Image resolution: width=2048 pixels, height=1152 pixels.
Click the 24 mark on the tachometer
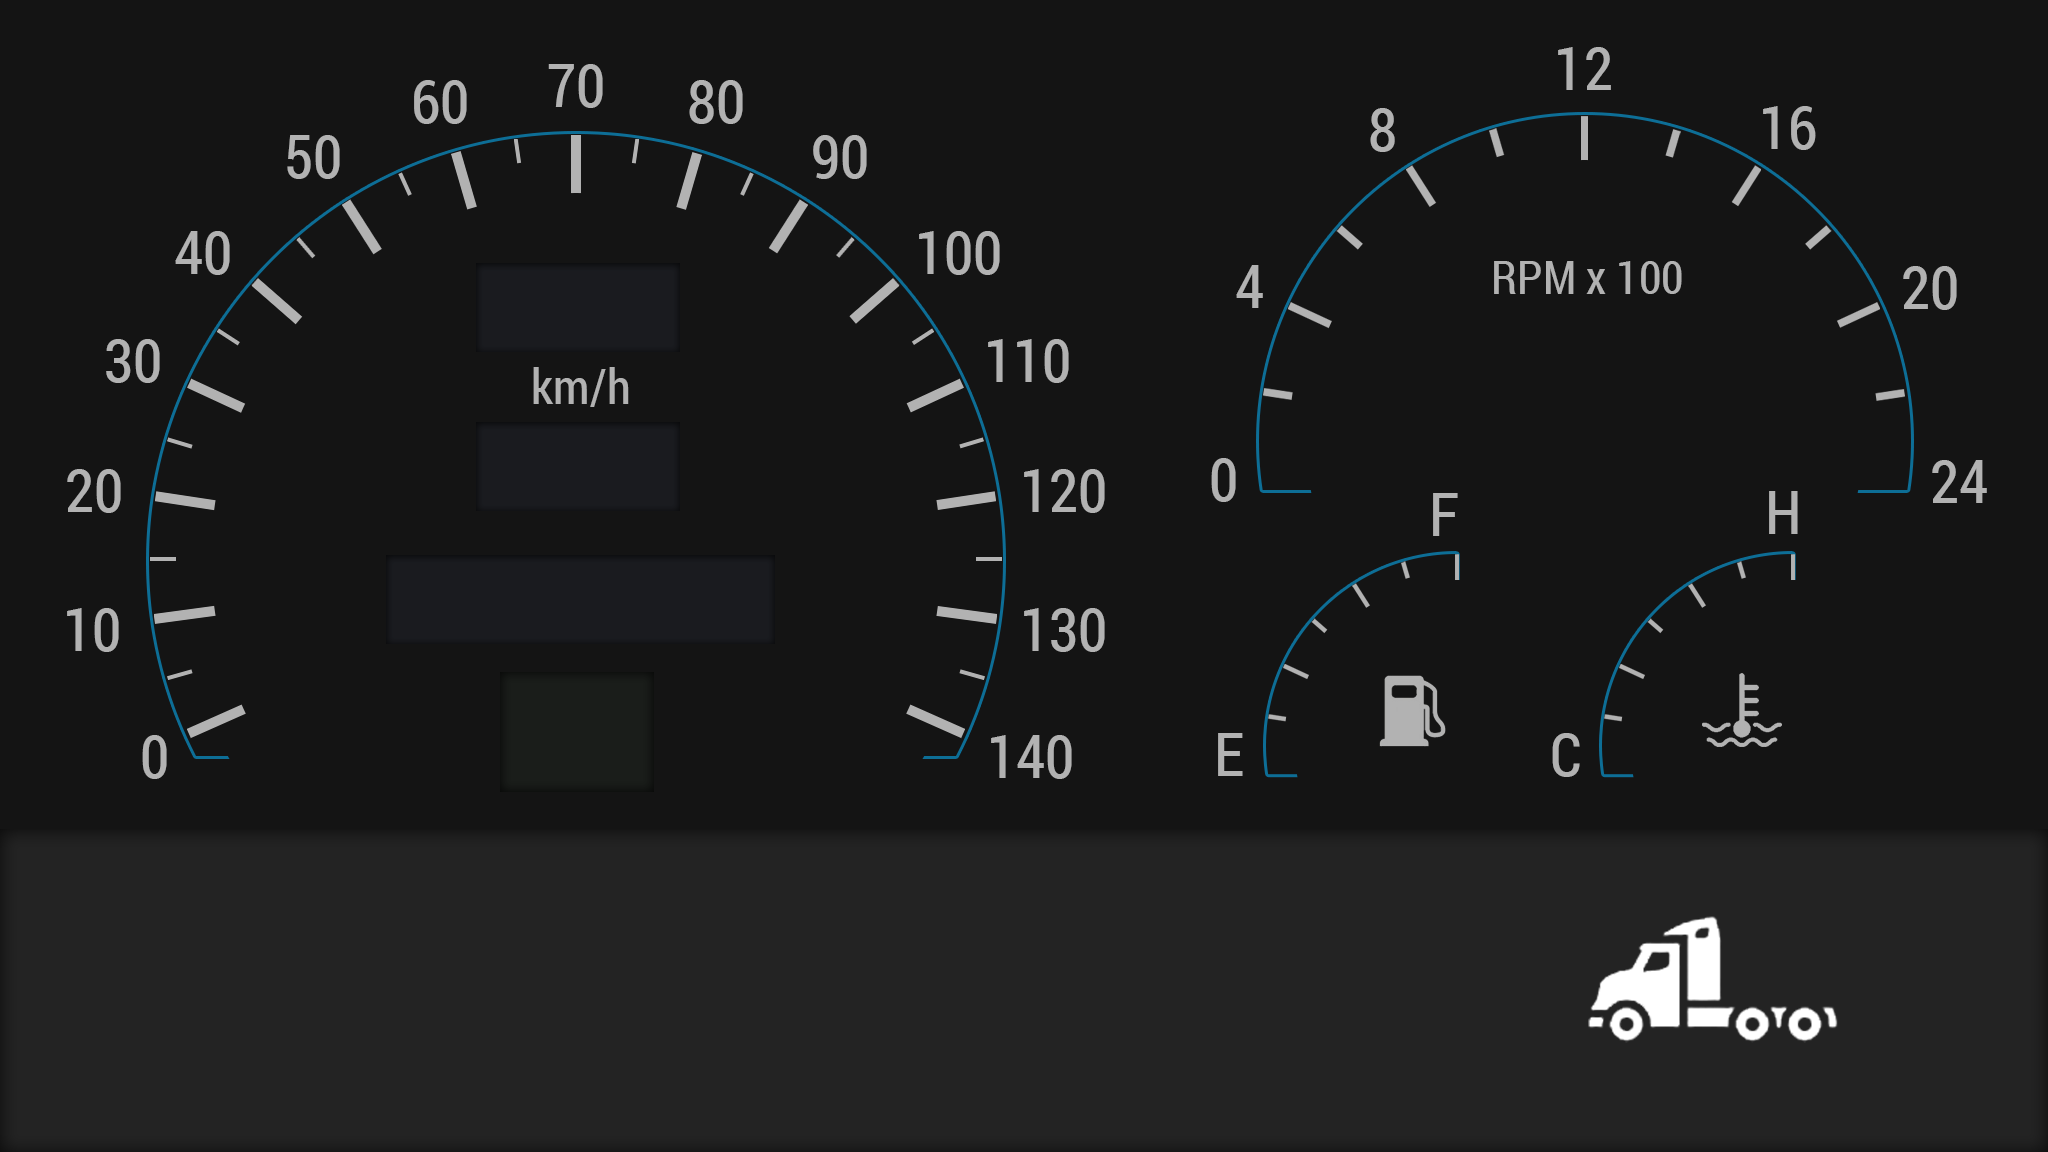point(1958,483)
